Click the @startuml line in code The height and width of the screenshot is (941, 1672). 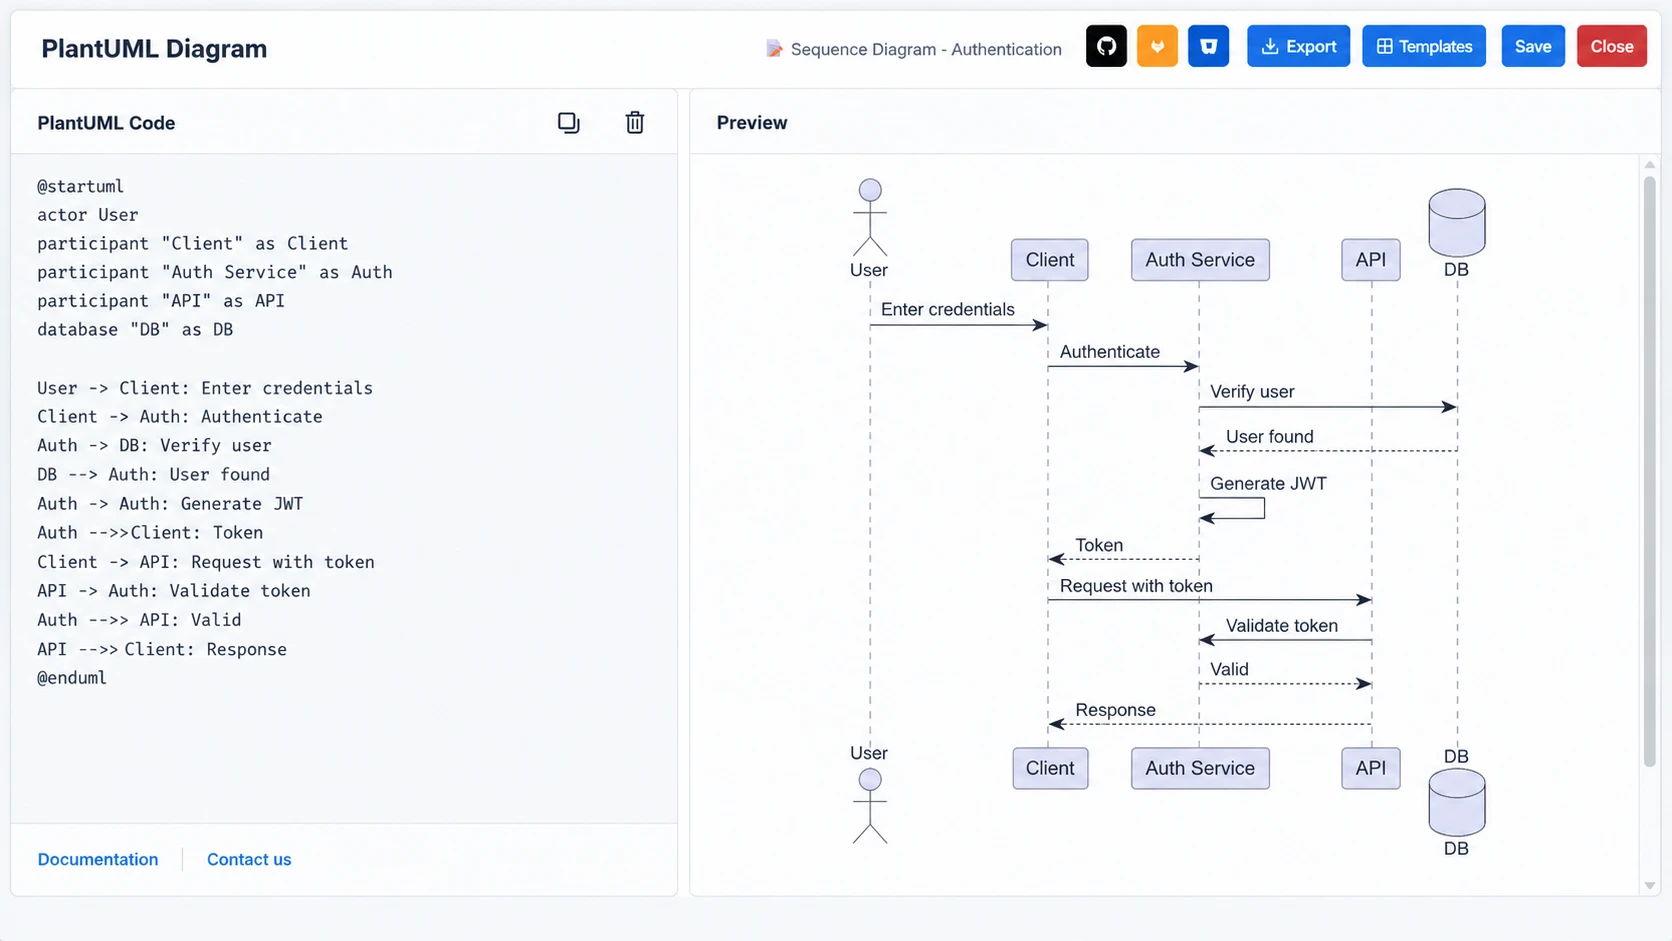(81, 186)
